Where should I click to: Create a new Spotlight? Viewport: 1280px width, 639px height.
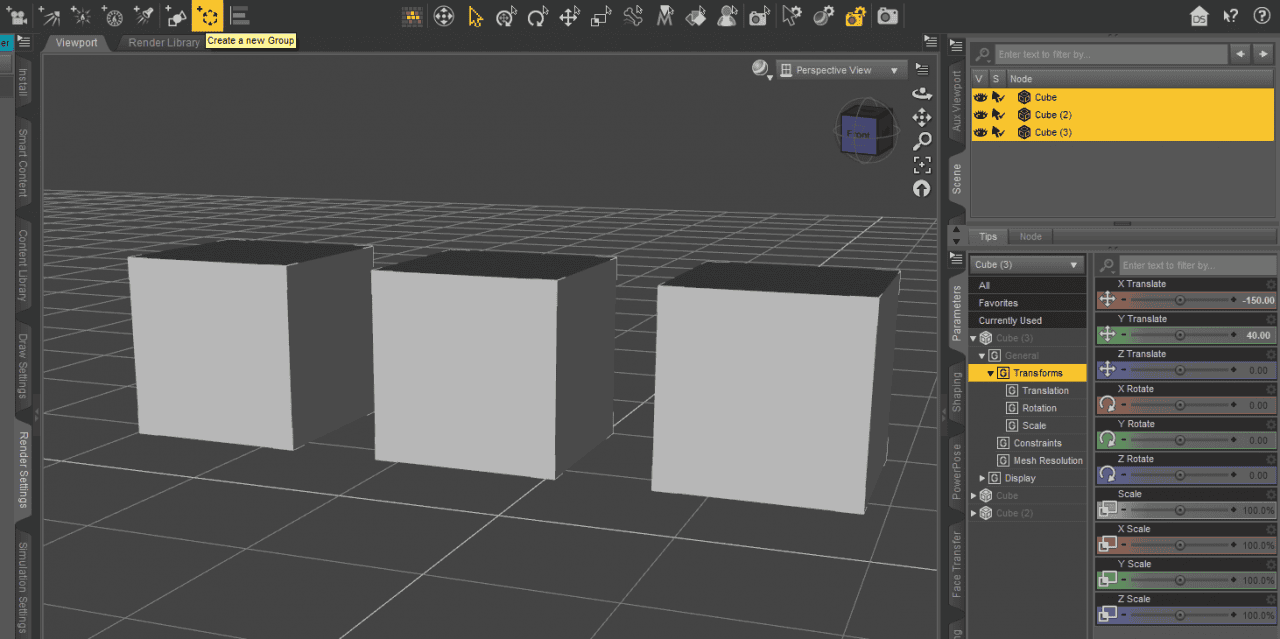click(x=142, y=15)
